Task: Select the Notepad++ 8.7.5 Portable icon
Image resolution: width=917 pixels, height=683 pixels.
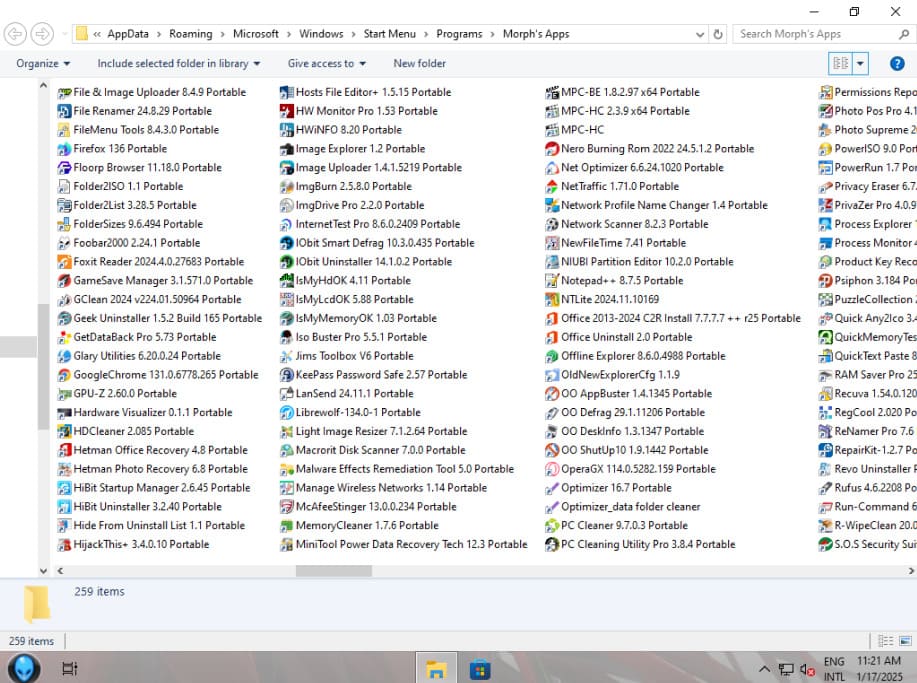Action: pyautogui.click(x=552, y=281)
